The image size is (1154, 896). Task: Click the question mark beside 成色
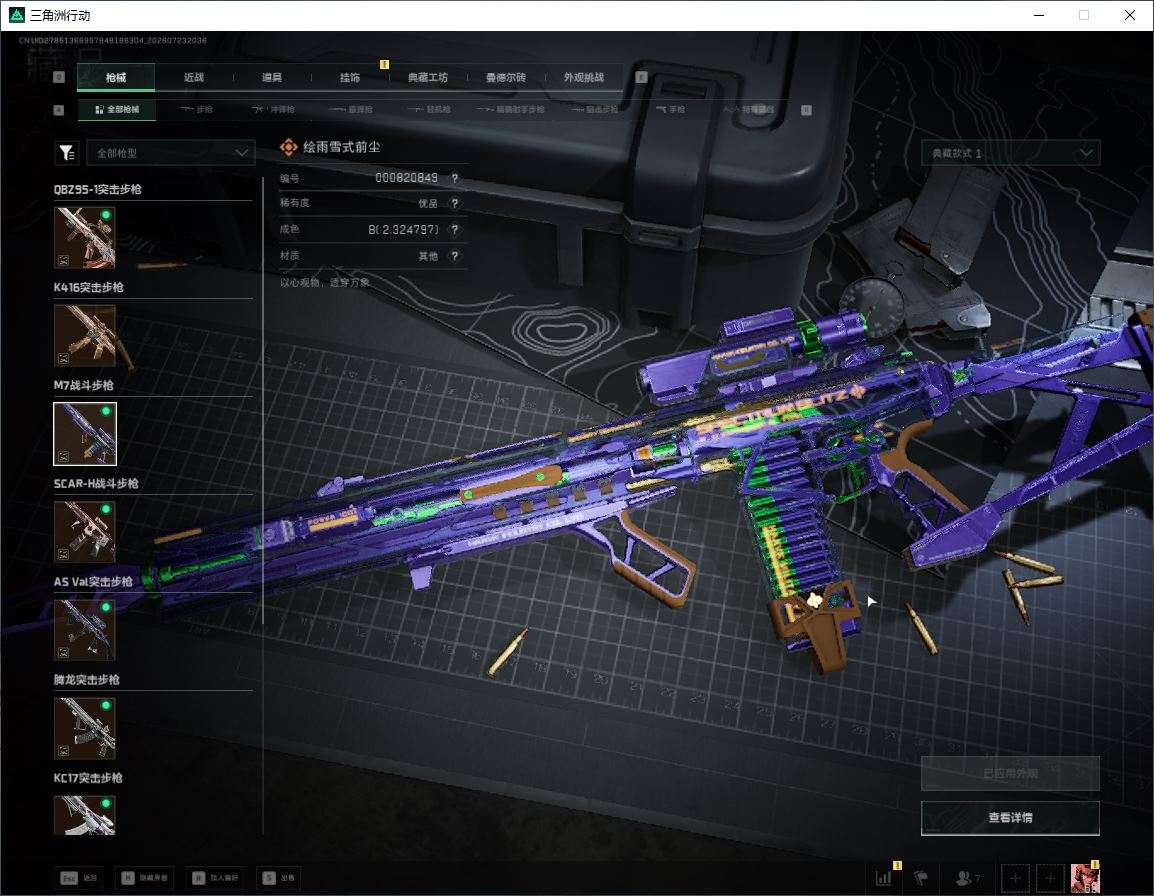[455, 230]
